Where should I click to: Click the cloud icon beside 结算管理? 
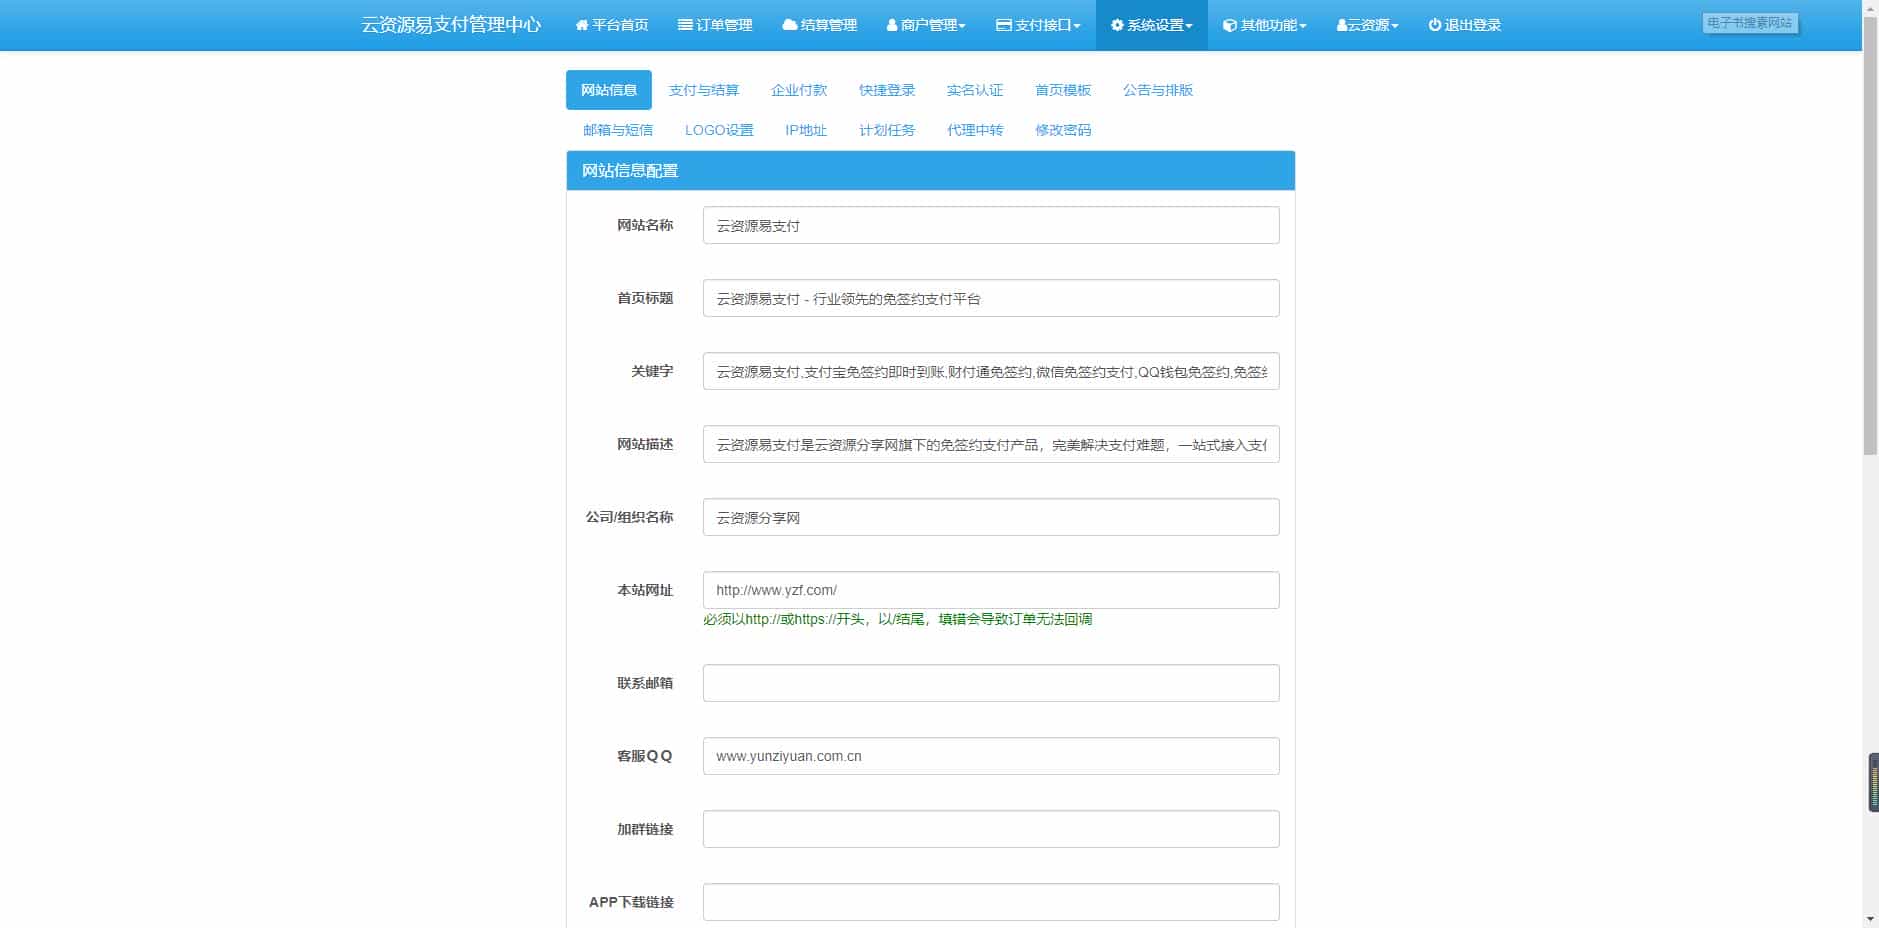point(790,25)
